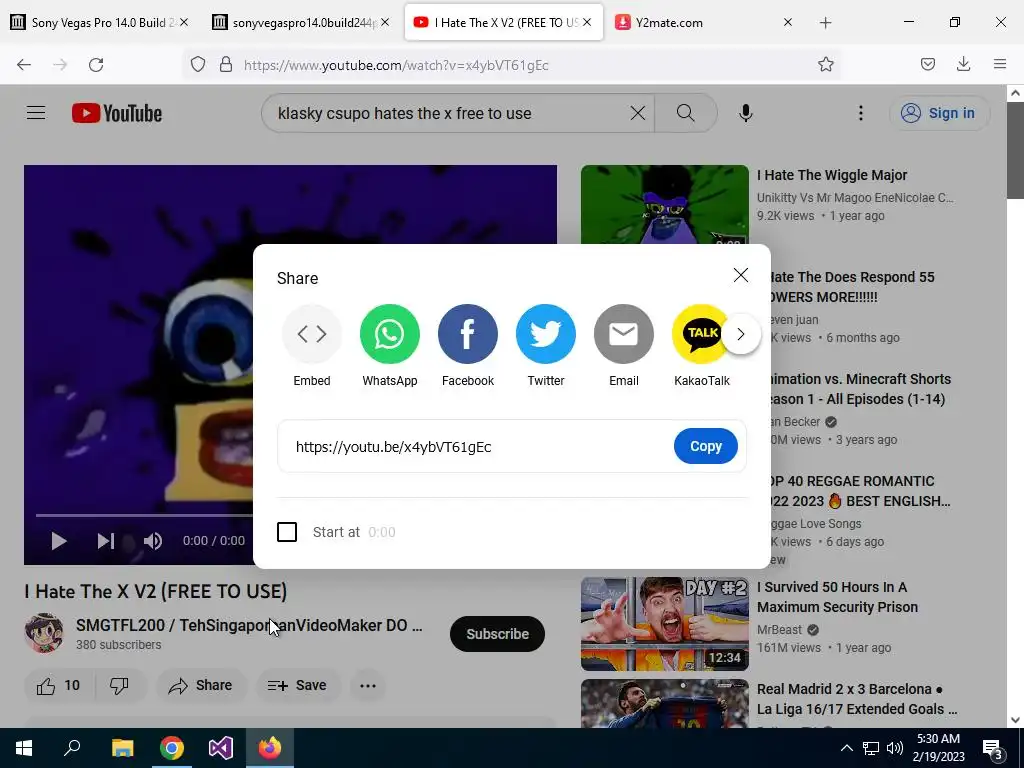Click the Embed share icon

(312, 334)
